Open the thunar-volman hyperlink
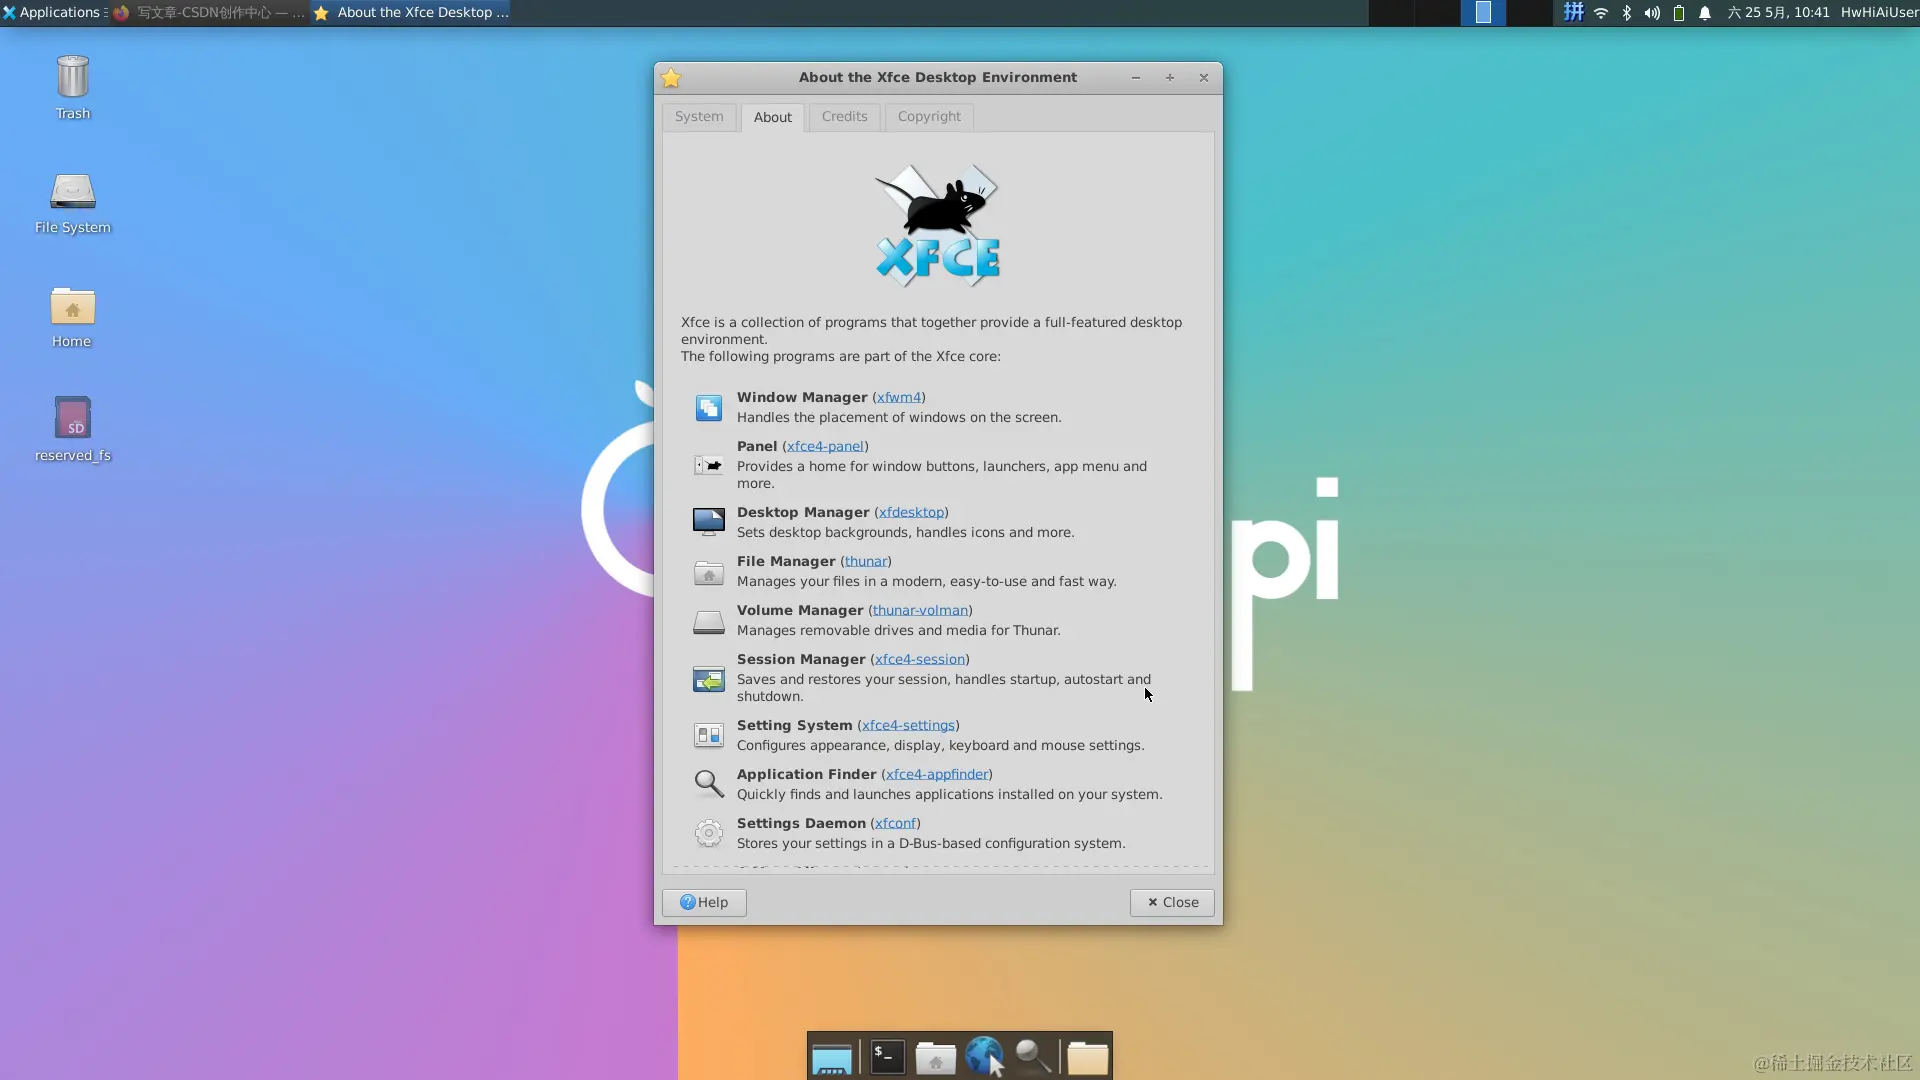1920x1080 pixels. pos(920,611)
